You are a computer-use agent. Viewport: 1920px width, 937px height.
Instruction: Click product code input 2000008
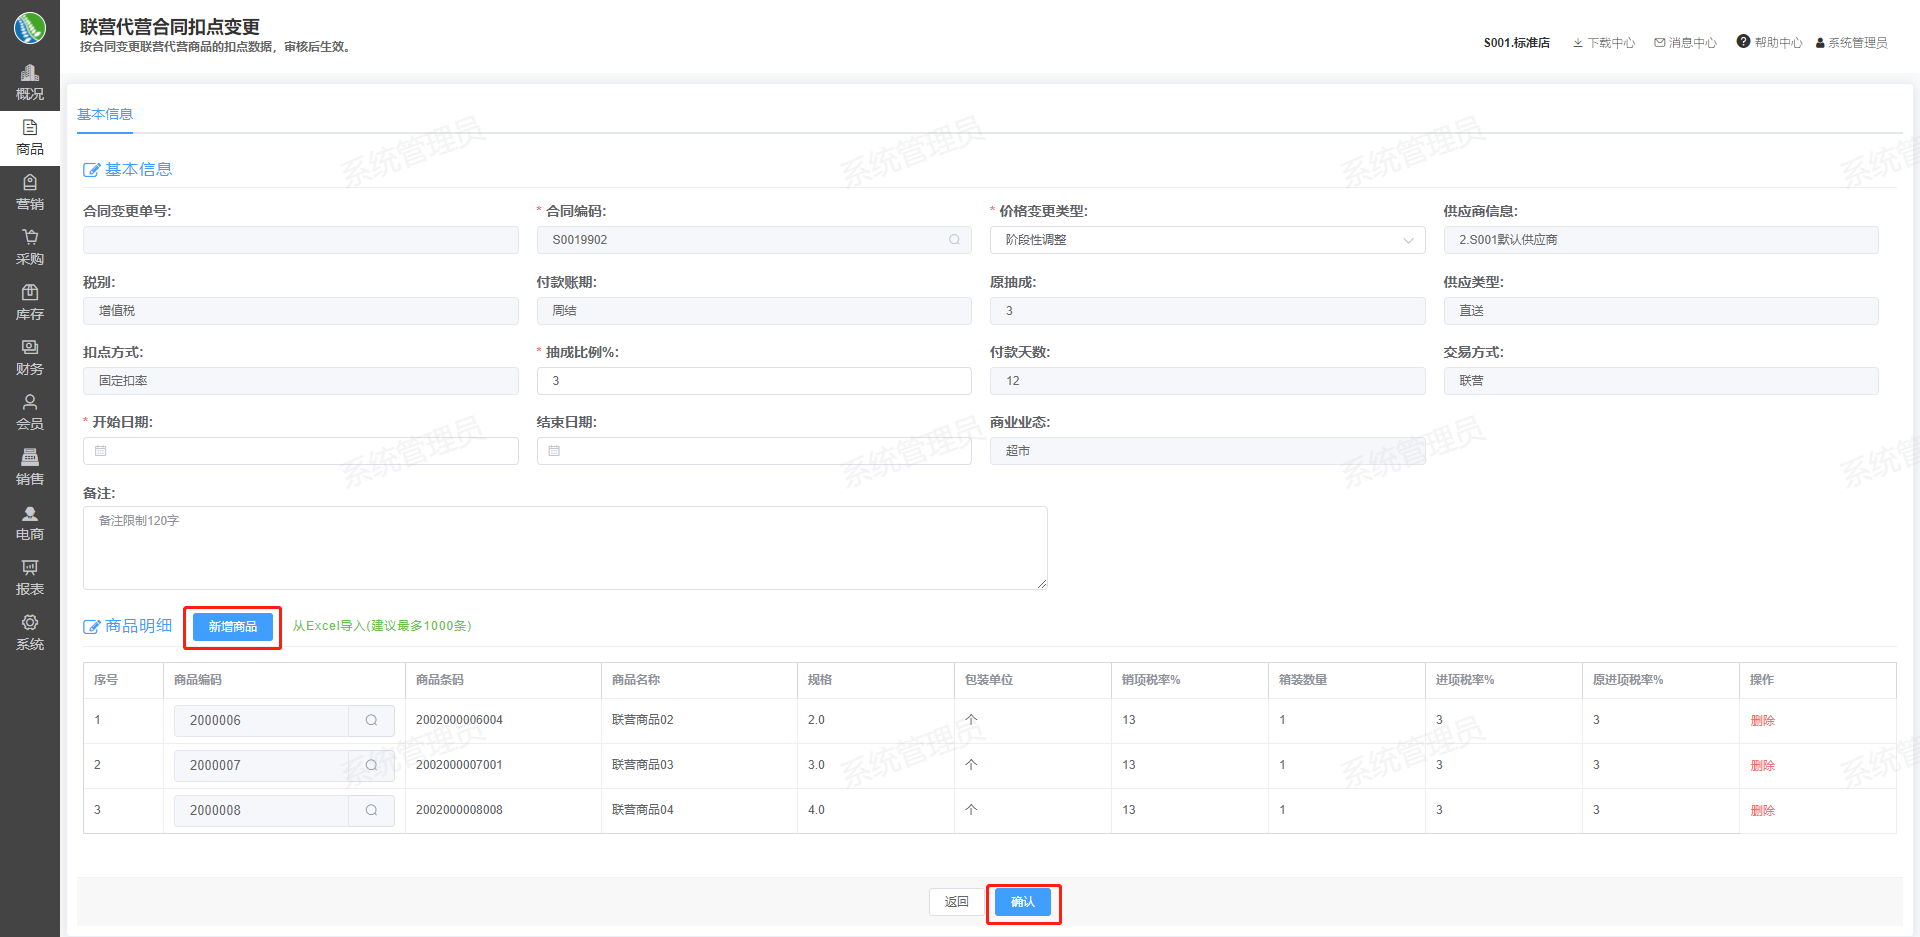coord(262,810)
